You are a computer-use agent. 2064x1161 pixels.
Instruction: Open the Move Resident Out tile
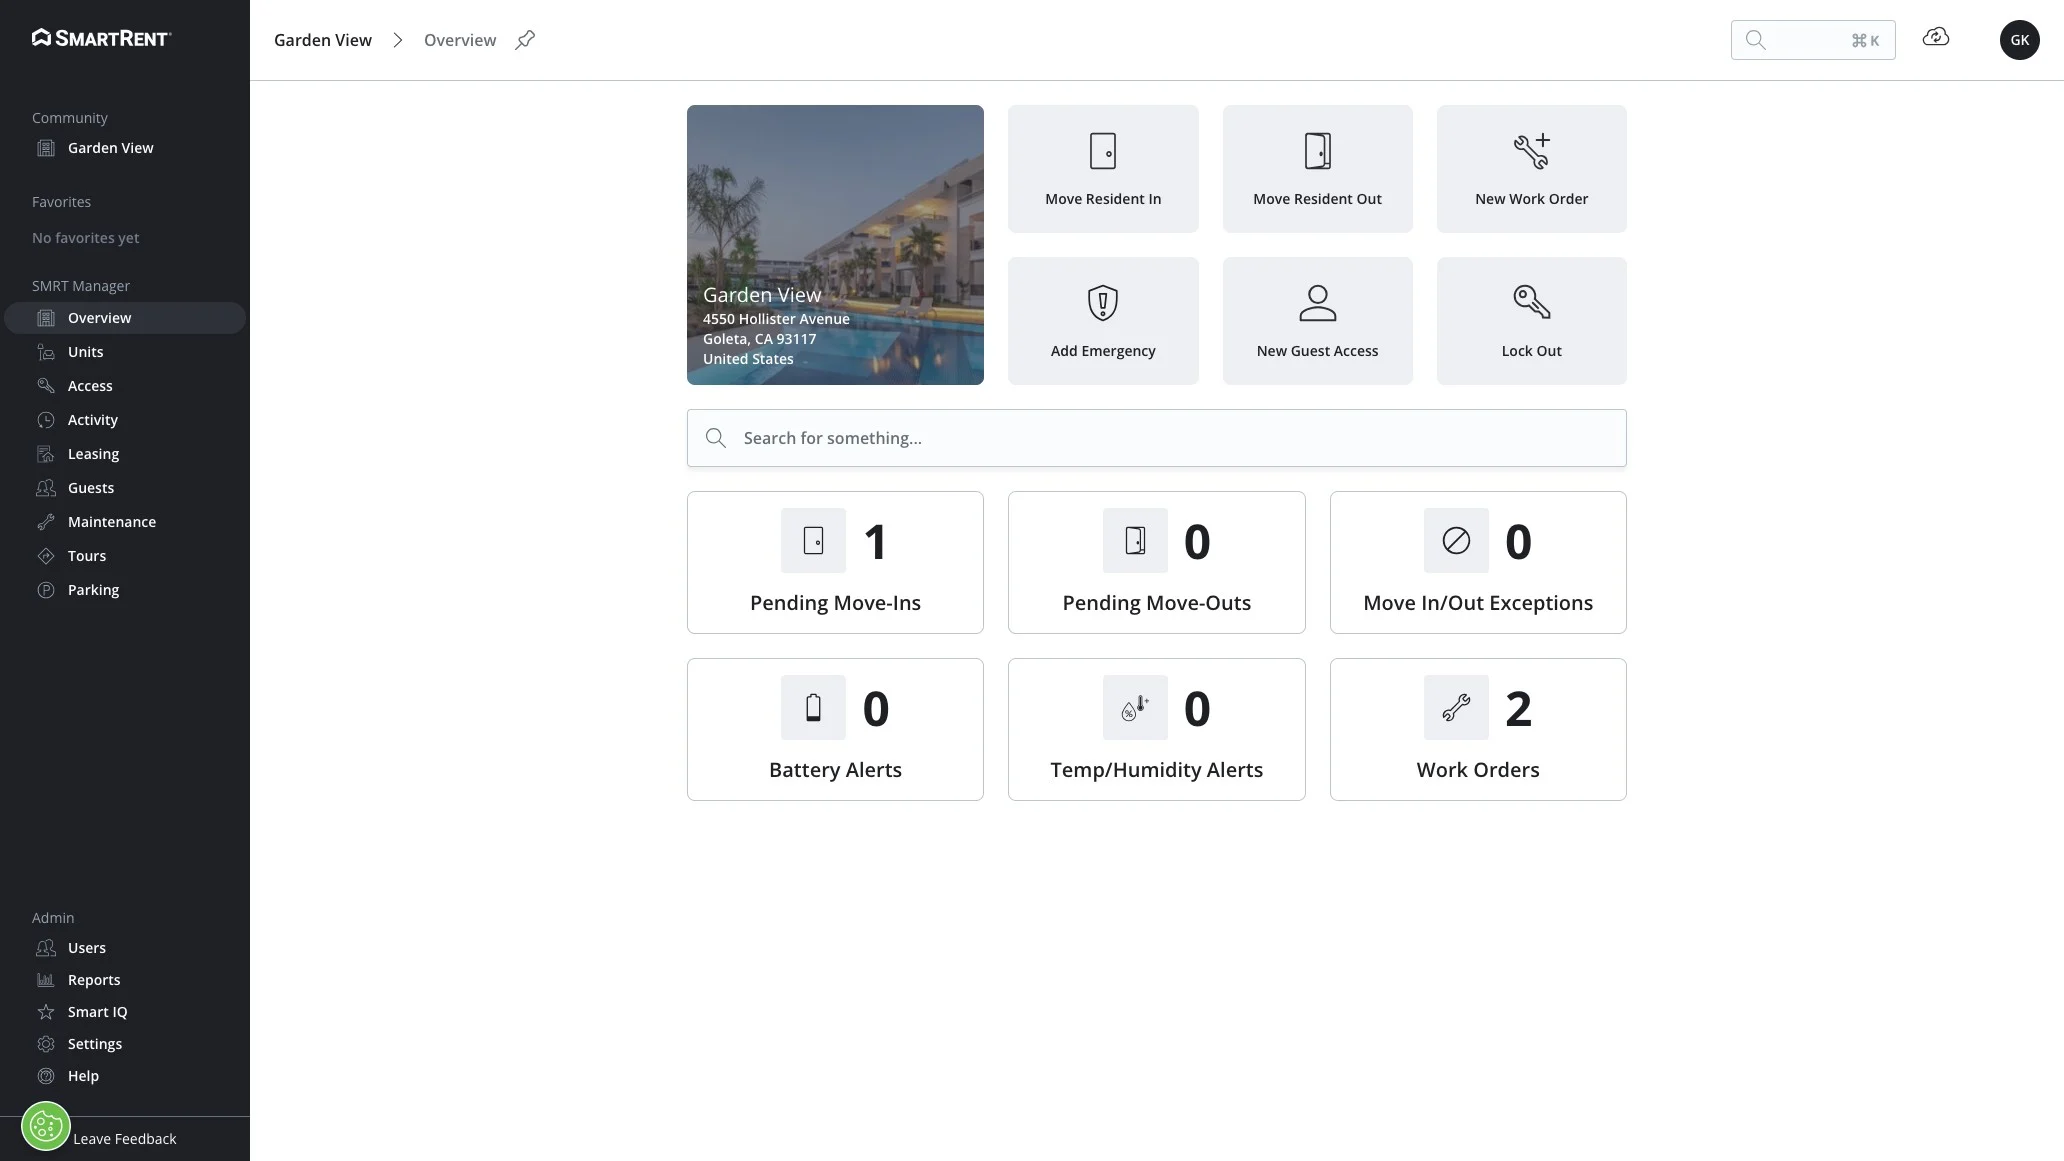tap(1317, 169)
